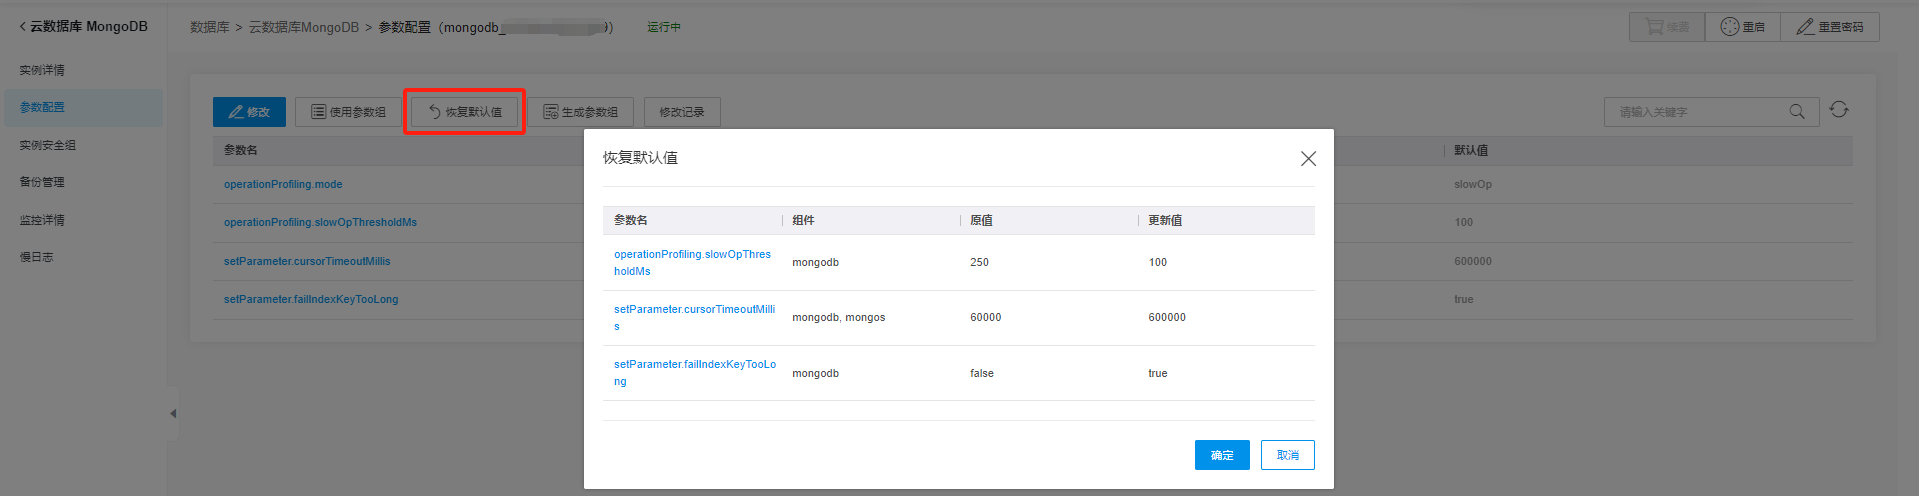Click the 重启 restart button
The width and height of the screenshot is (1919, 496).
pyautogui.click(x=1742, y=27)
